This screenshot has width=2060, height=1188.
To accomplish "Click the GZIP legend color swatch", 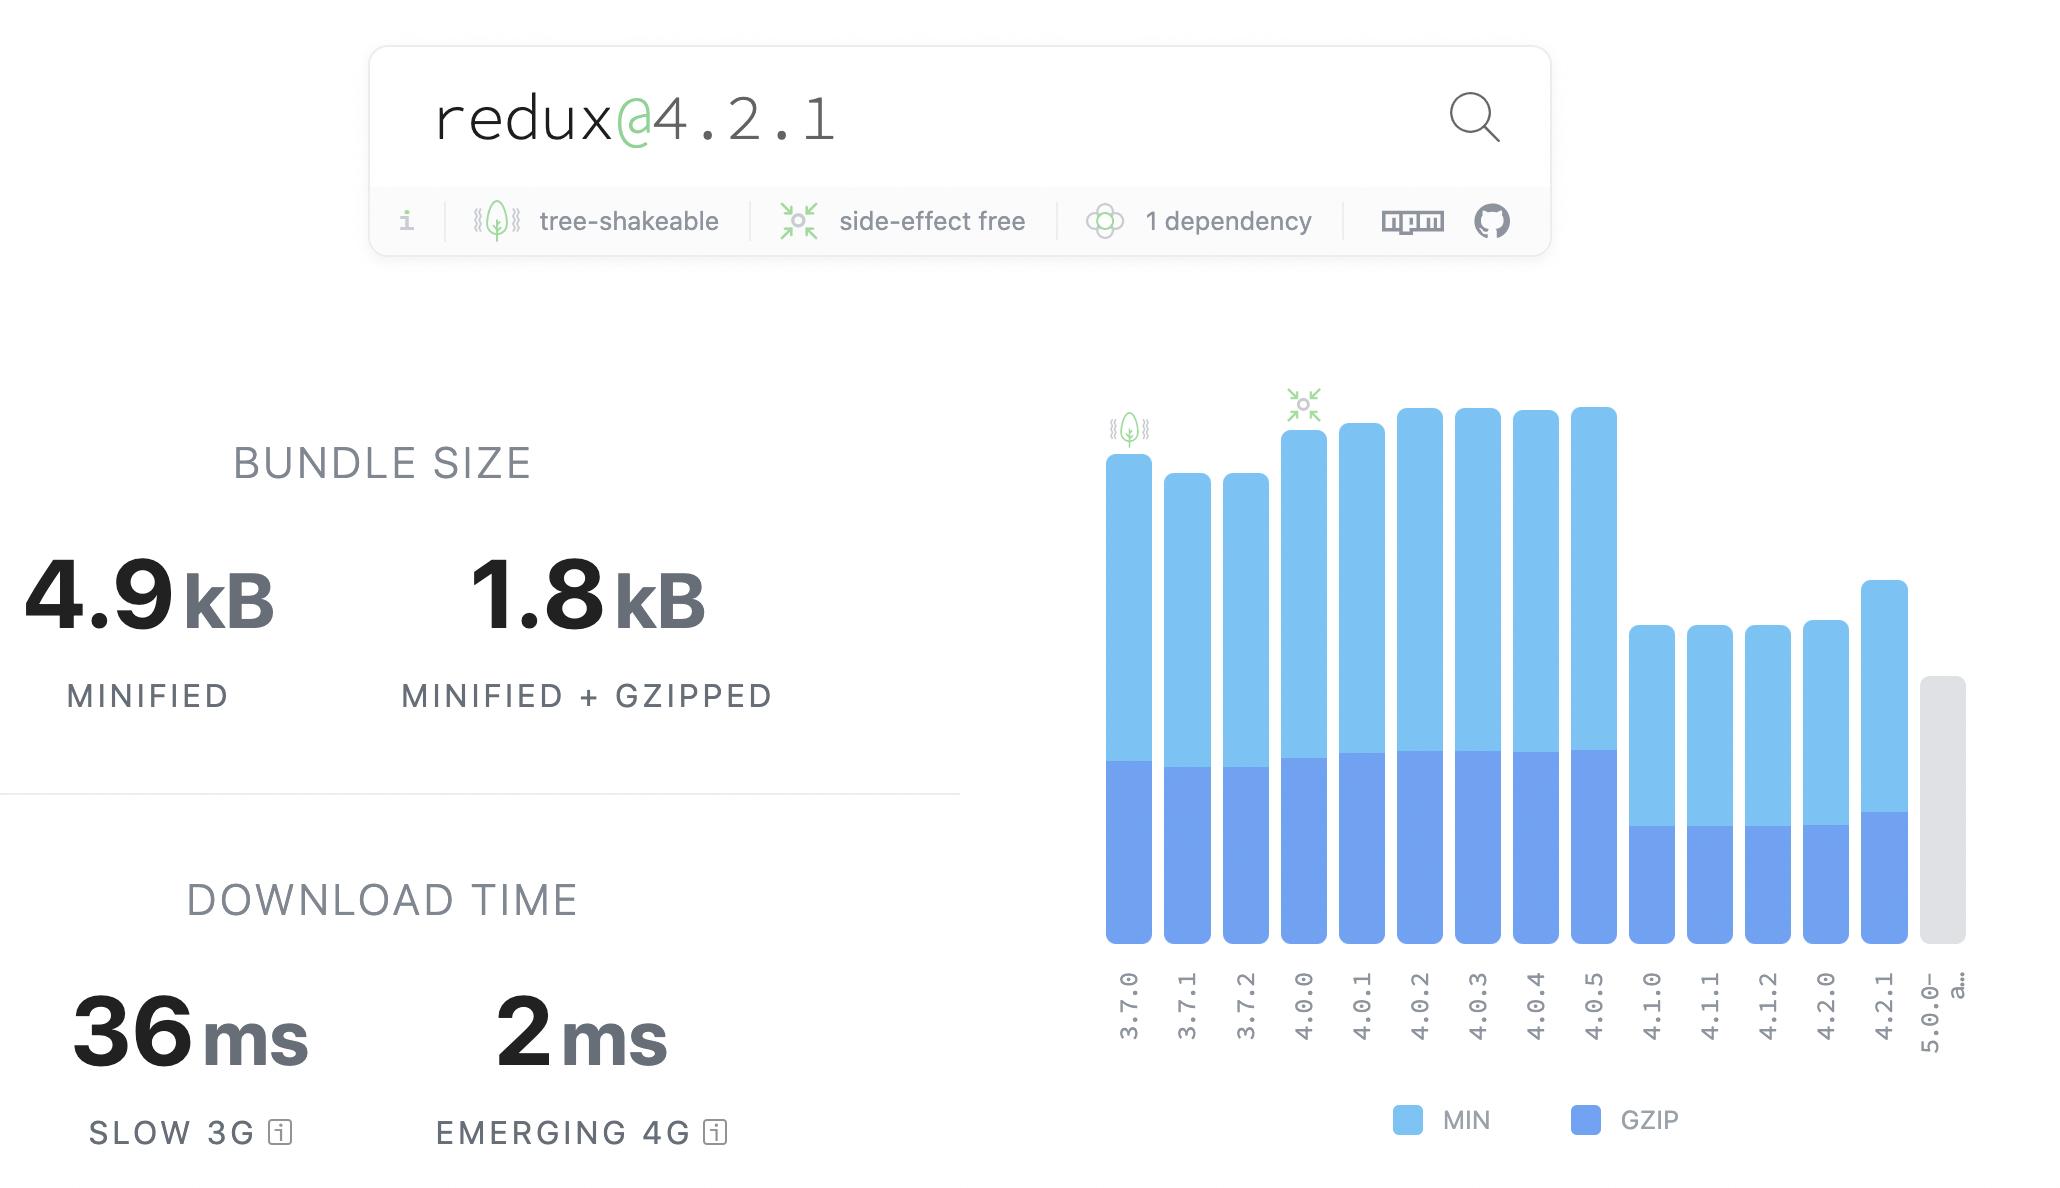I will pos(1586,1120).
